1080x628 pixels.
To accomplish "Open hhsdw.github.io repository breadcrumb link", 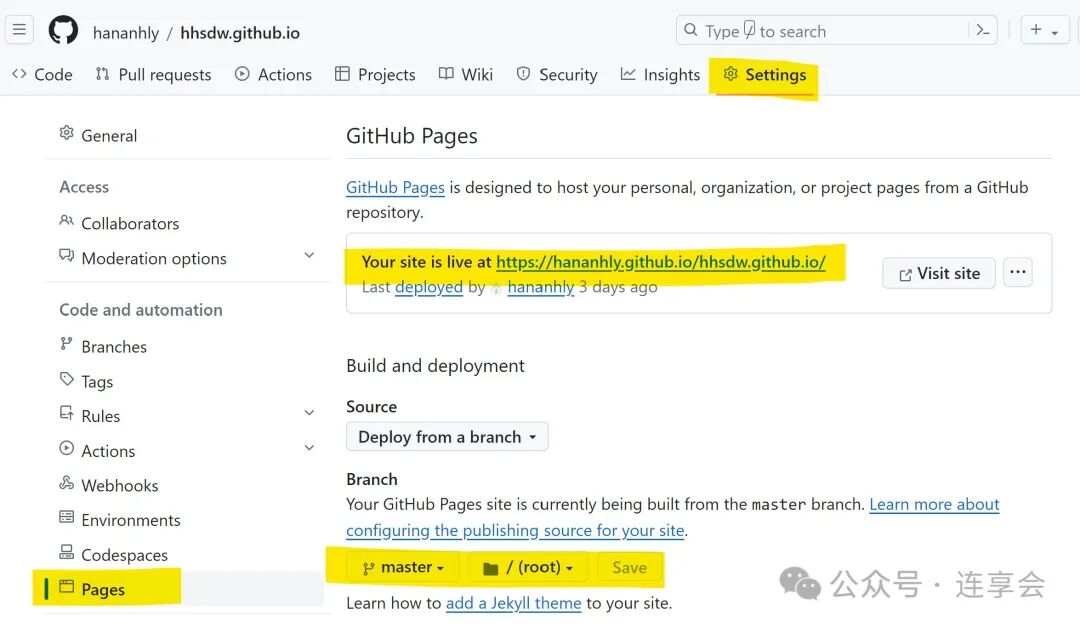I will click(240, 33).
